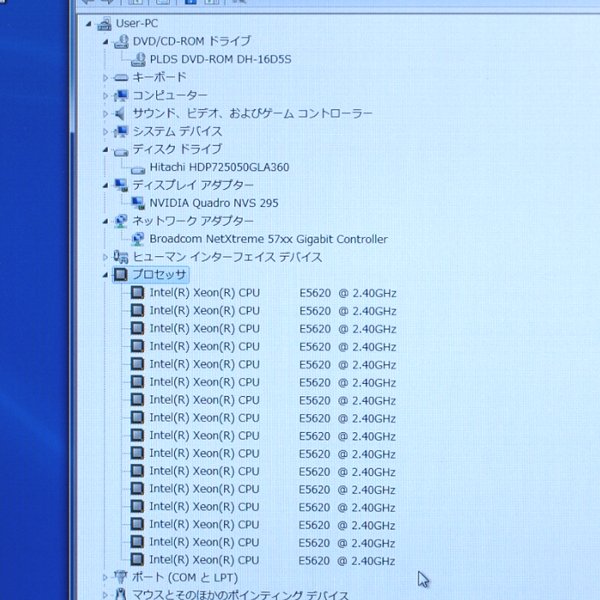Screen dimensions: 600x600
Task: Expand the マウス pointing devices node
Action: (105, 595)
